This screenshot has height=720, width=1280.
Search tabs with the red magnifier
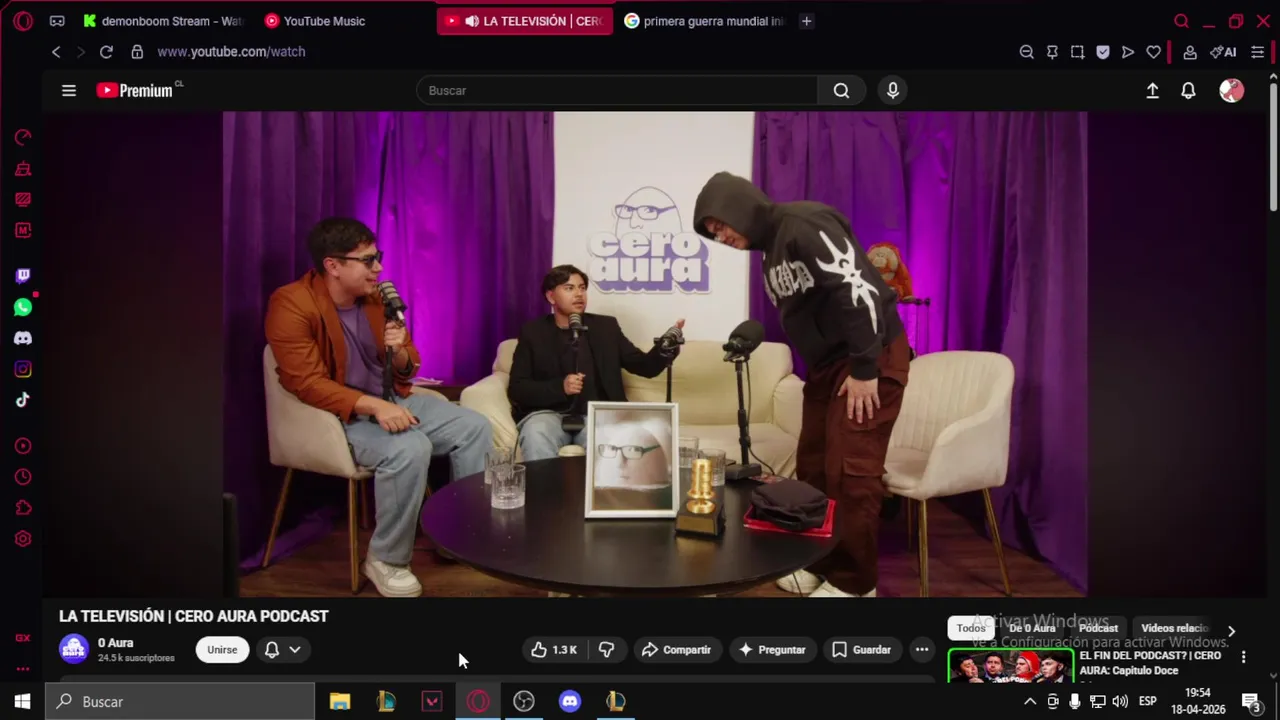(1181, 21)
